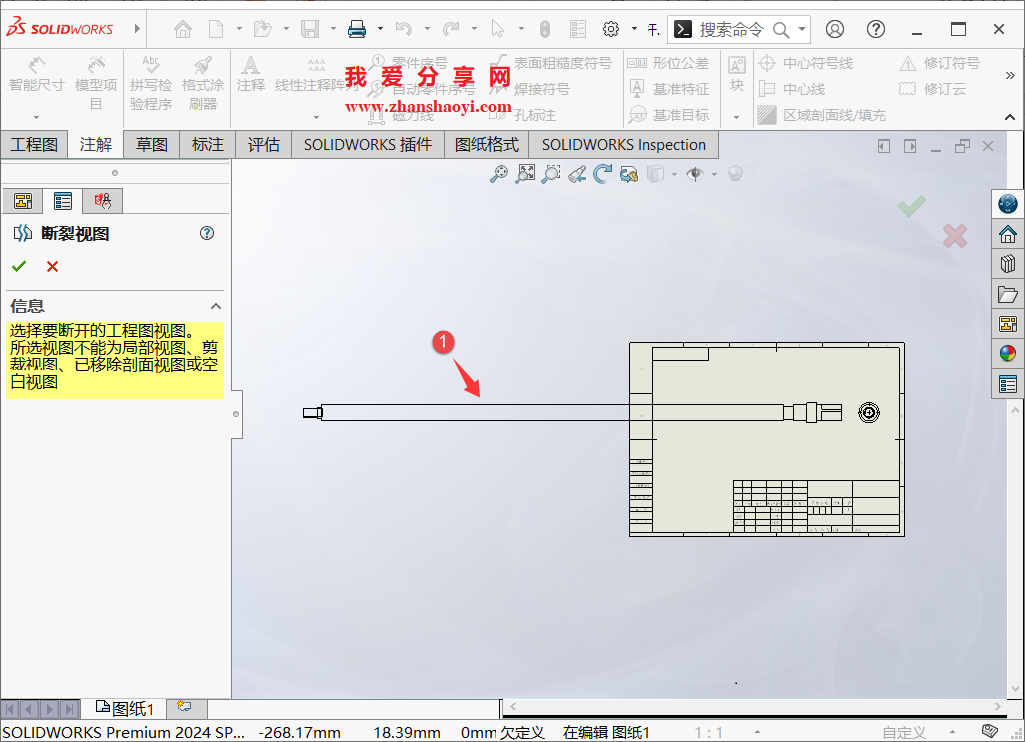Switch to the 草图 ribbon tab

(150, 144)
